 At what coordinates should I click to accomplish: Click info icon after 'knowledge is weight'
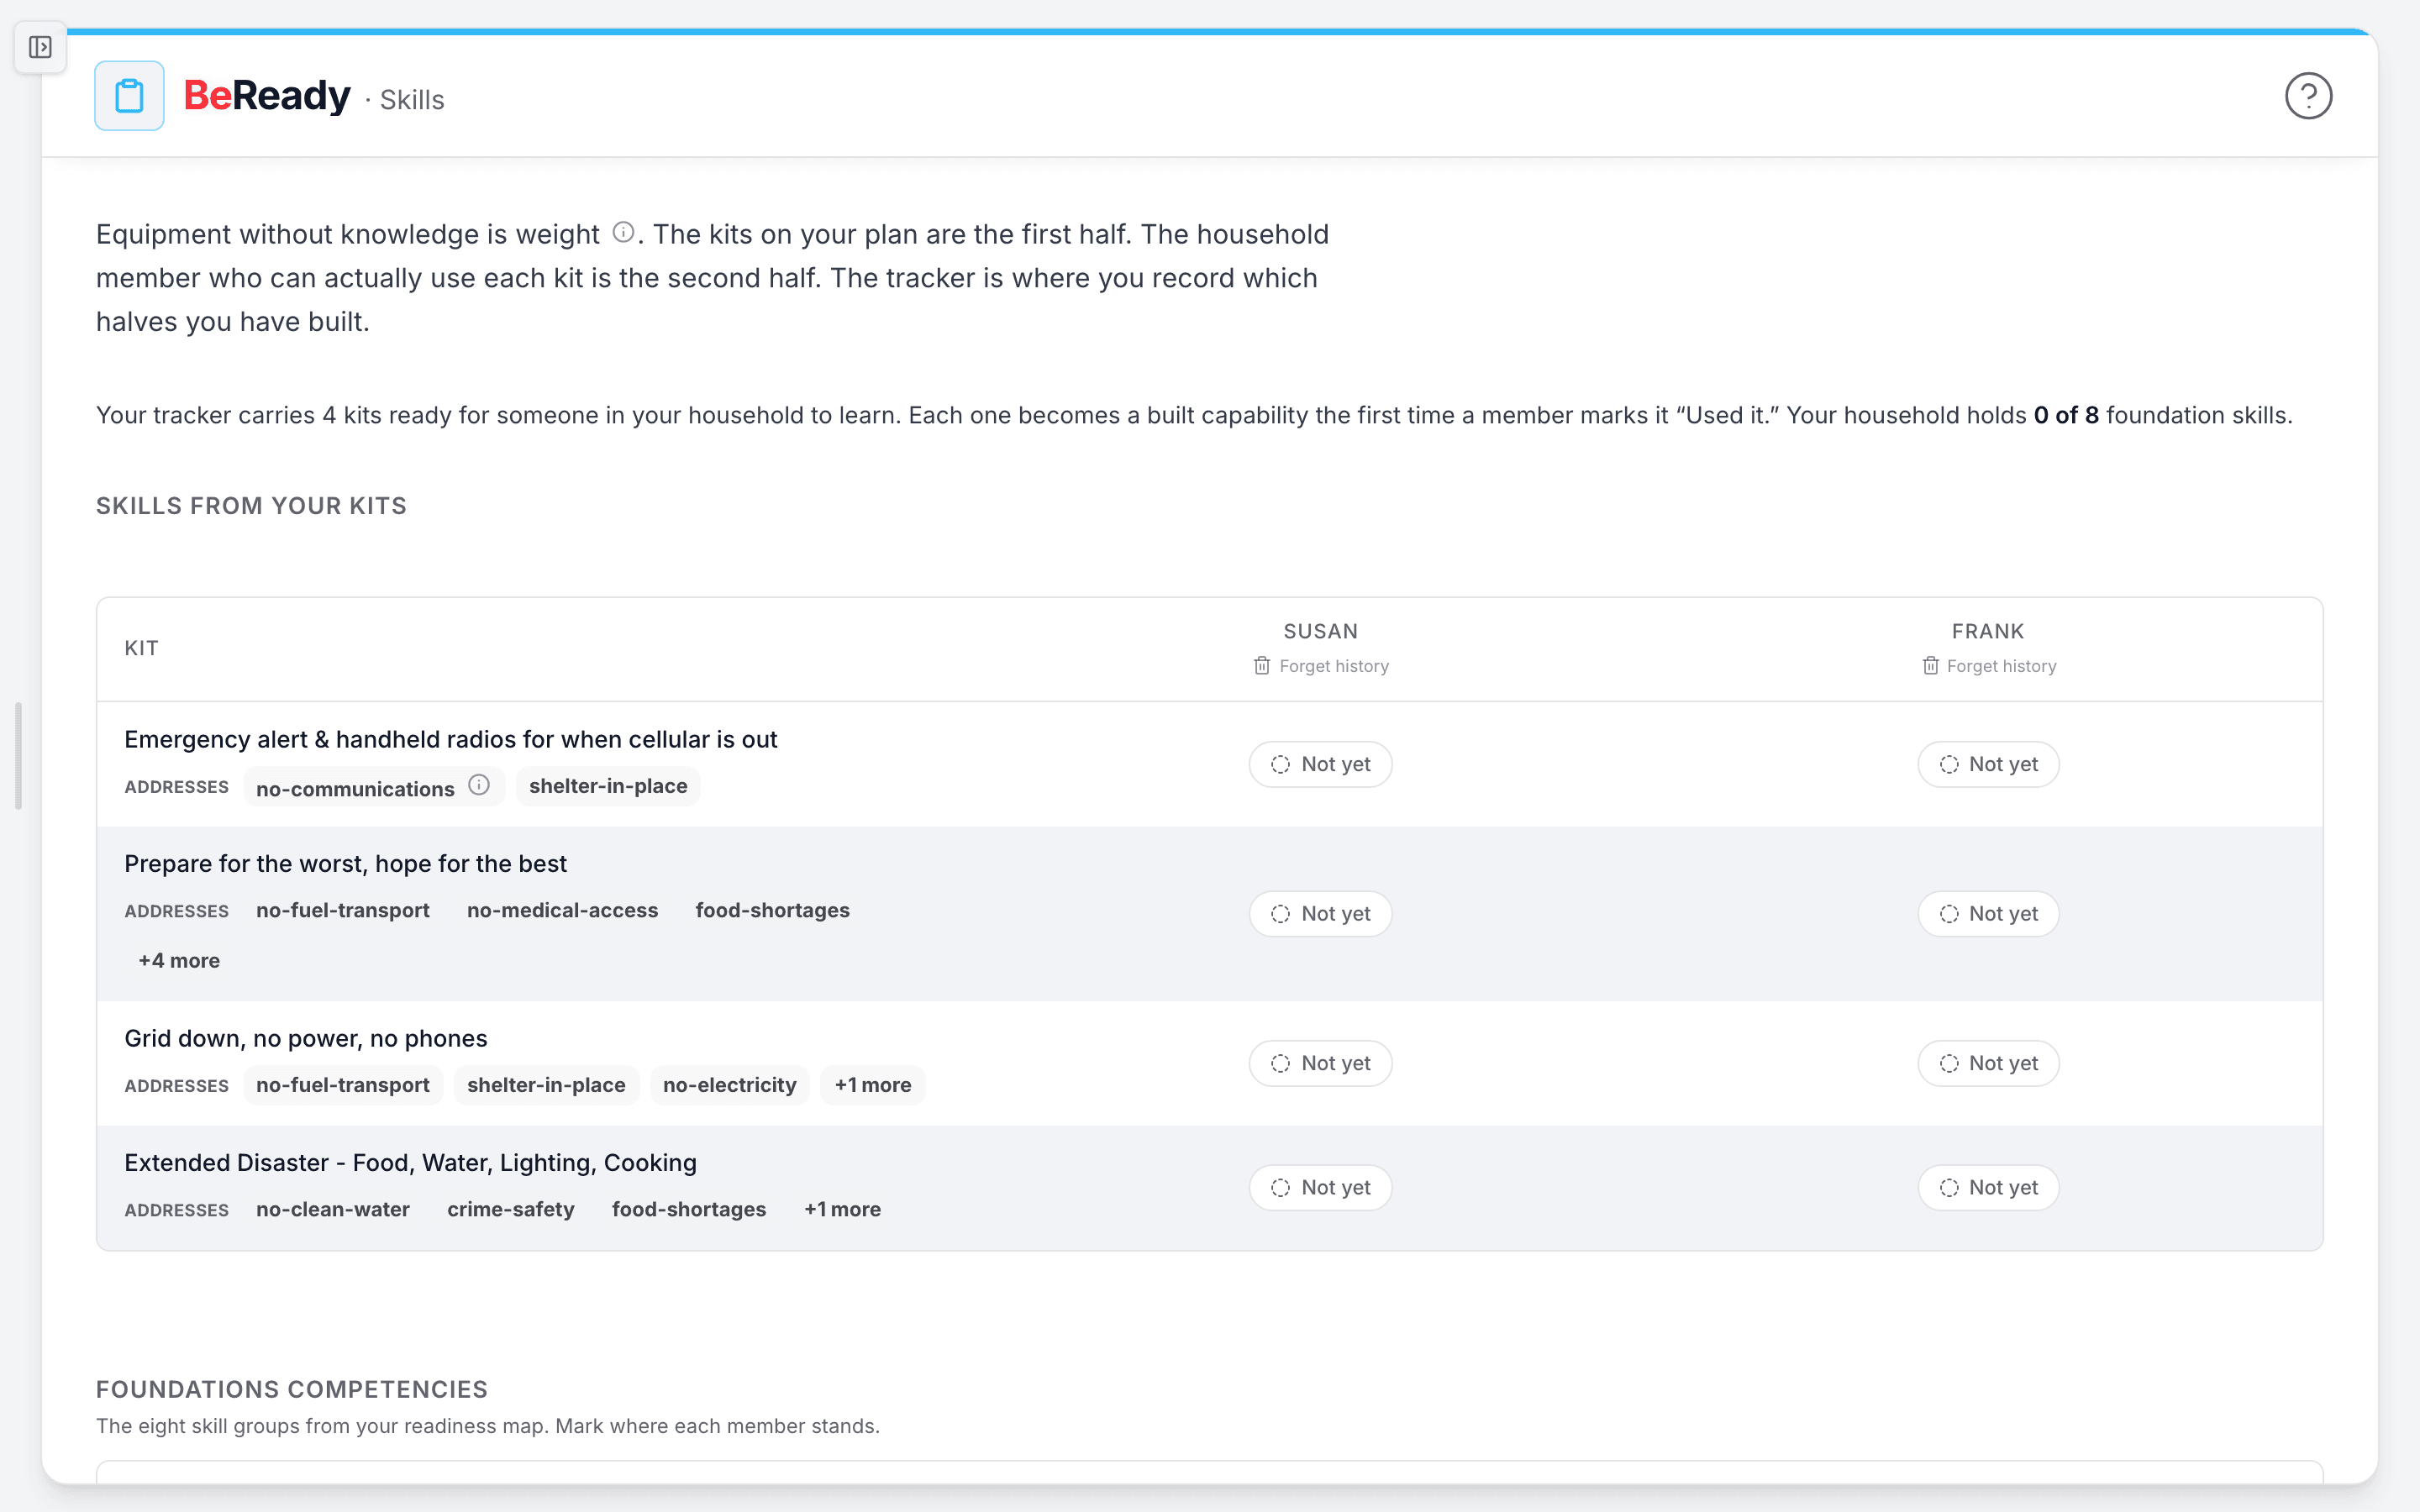click(623, 232)
